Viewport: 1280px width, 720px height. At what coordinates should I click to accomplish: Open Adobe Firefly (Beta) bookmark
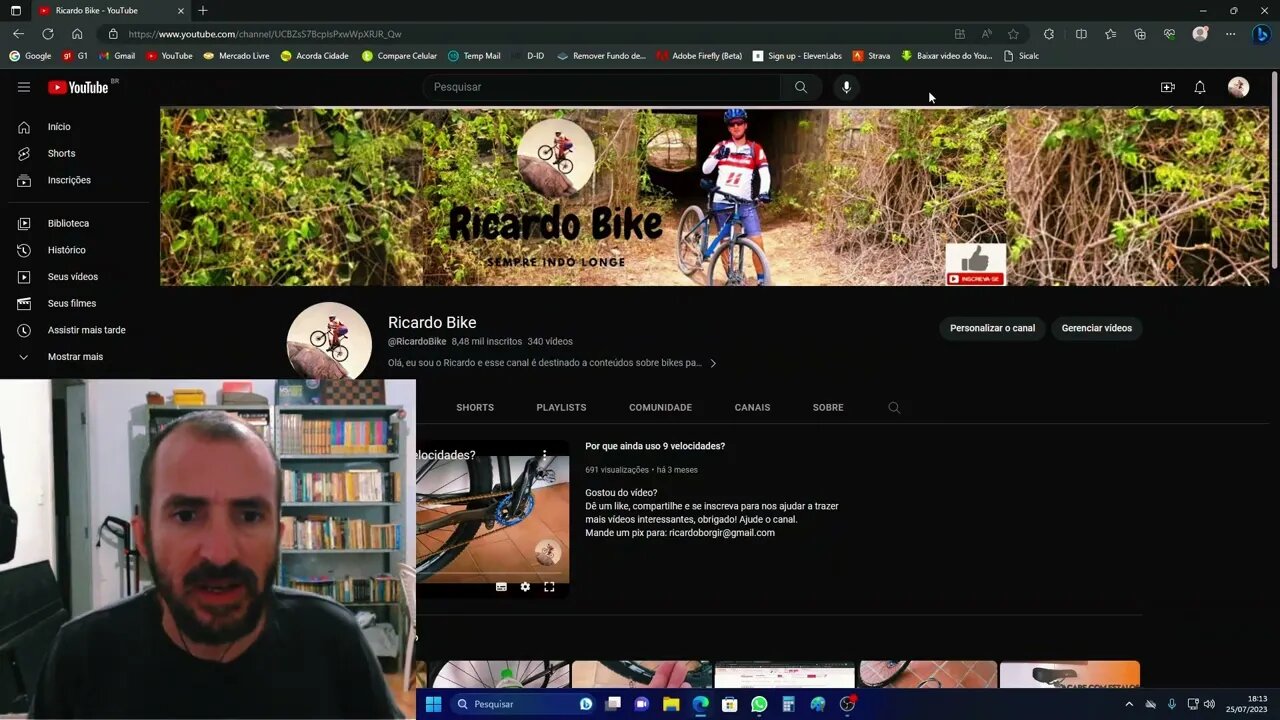(x=699, y=56)
